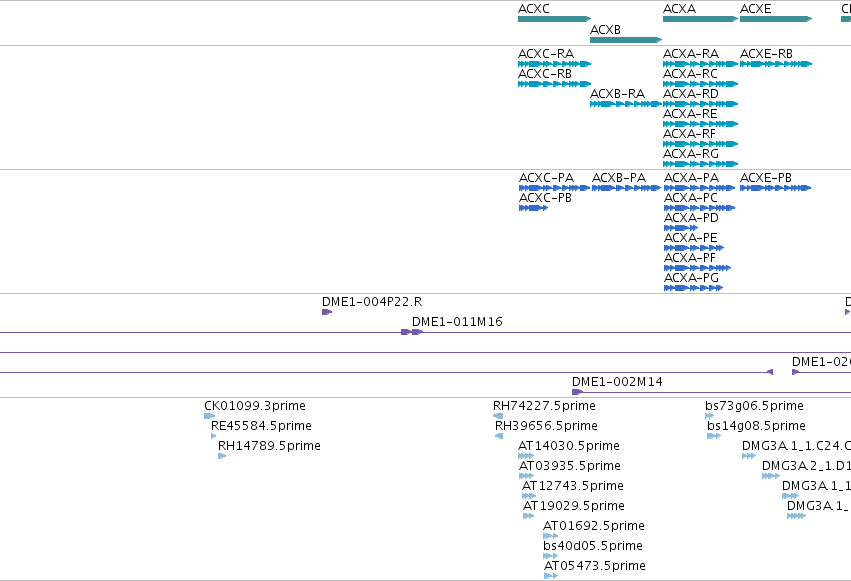The height and width of the screenshot is (581, 851).
Task: Open protein ACXA-PG
Action: (x=694, y=288)
